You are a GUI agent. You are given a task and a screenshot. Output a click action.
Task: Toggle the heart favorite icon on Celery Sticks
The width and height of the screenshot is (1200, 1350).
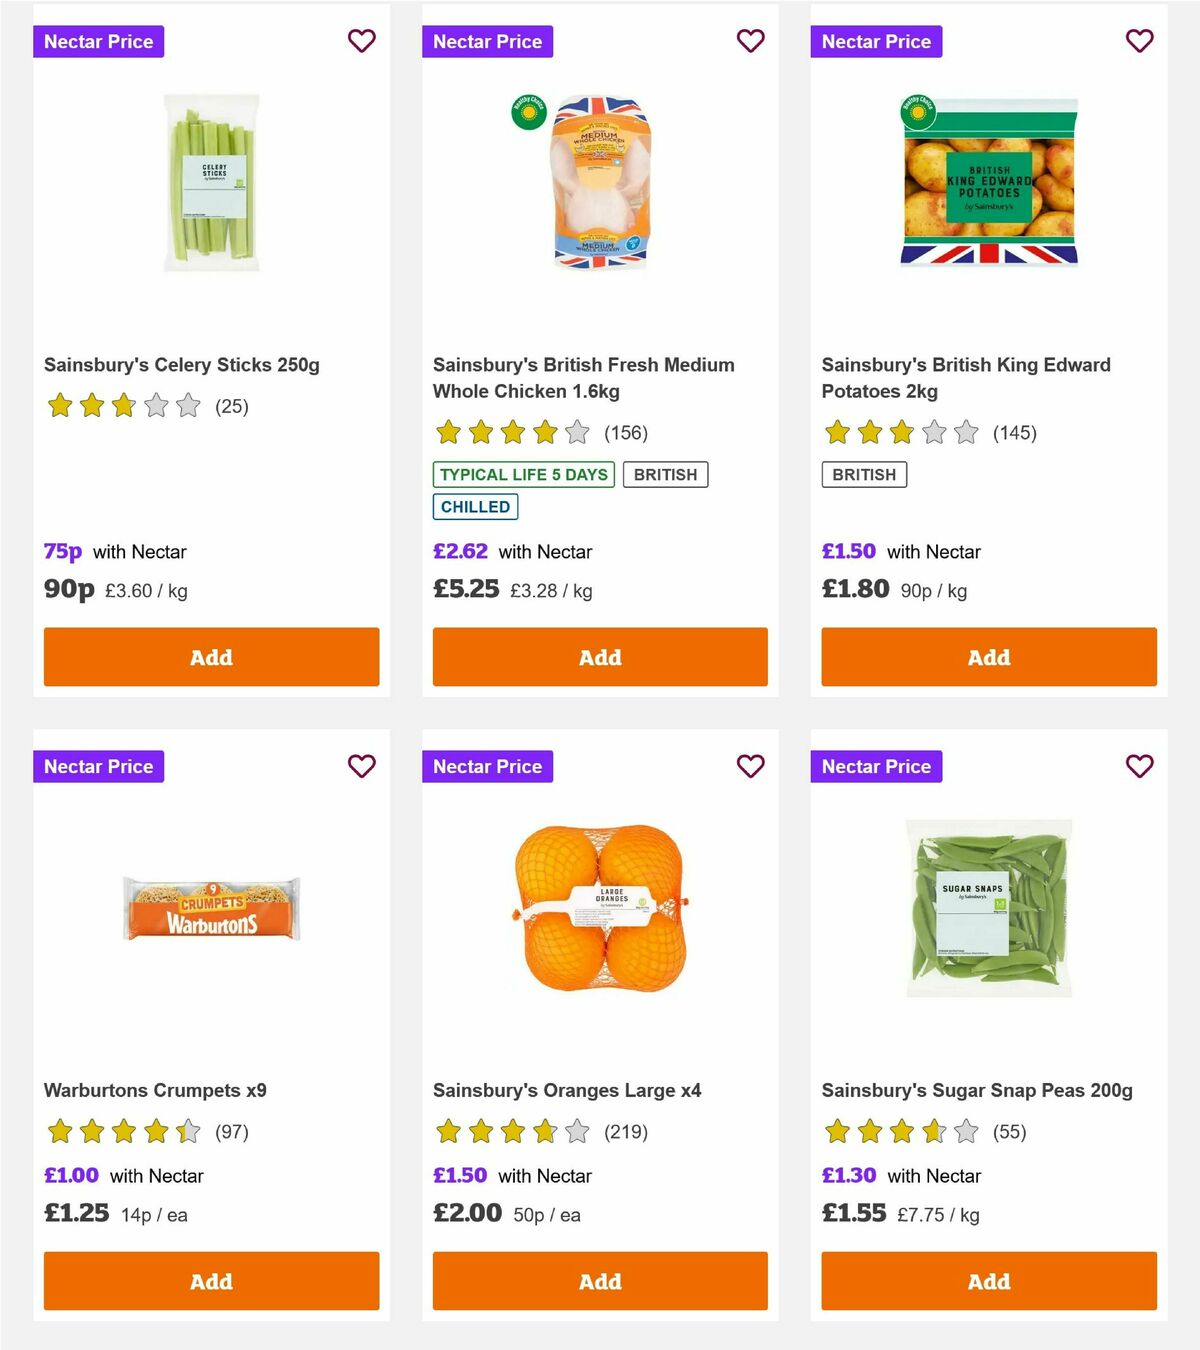pos(361,41)
